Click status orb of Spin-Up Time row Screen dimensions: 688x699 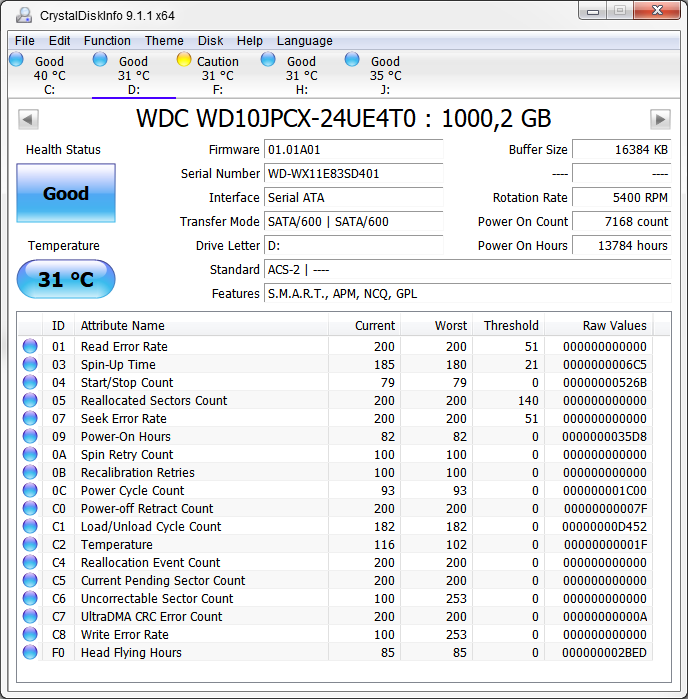(x=30, y=364)
